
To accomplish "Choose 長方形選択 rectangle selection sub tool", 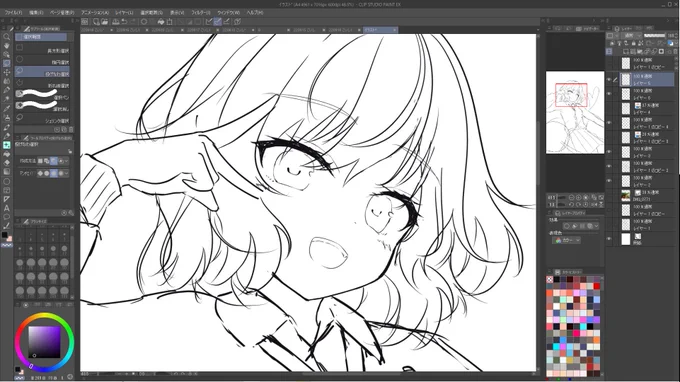I will pyautogui.click(x=42, y=48).
